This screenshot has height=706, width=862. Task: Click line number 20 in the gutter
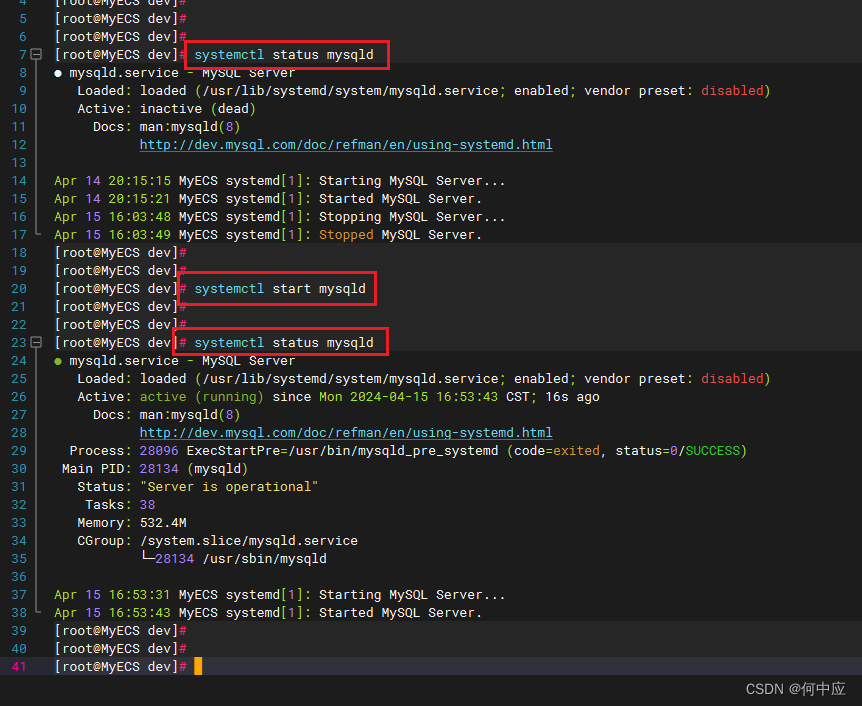[19, 289]
